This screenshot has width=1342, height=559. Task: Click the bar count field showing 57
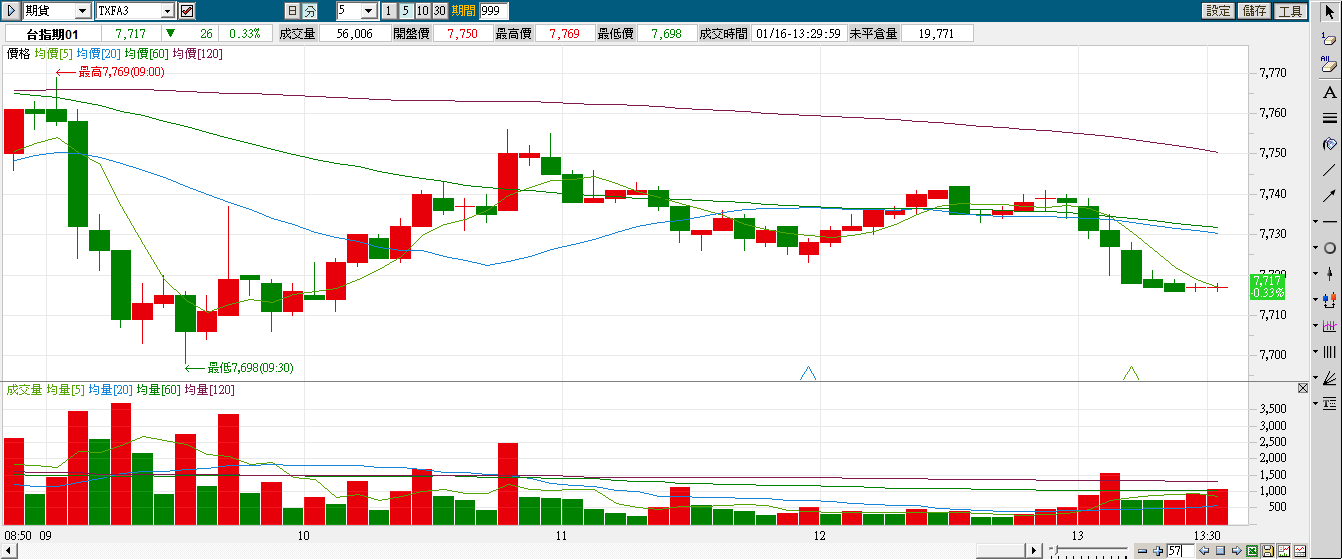(1180, 551)
